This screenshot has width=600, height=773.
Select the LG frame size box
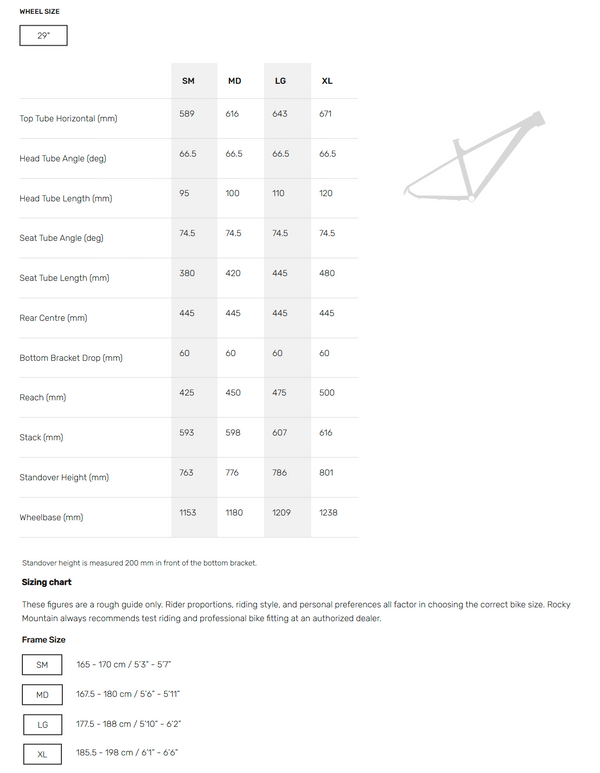click(x=42, y=723)
